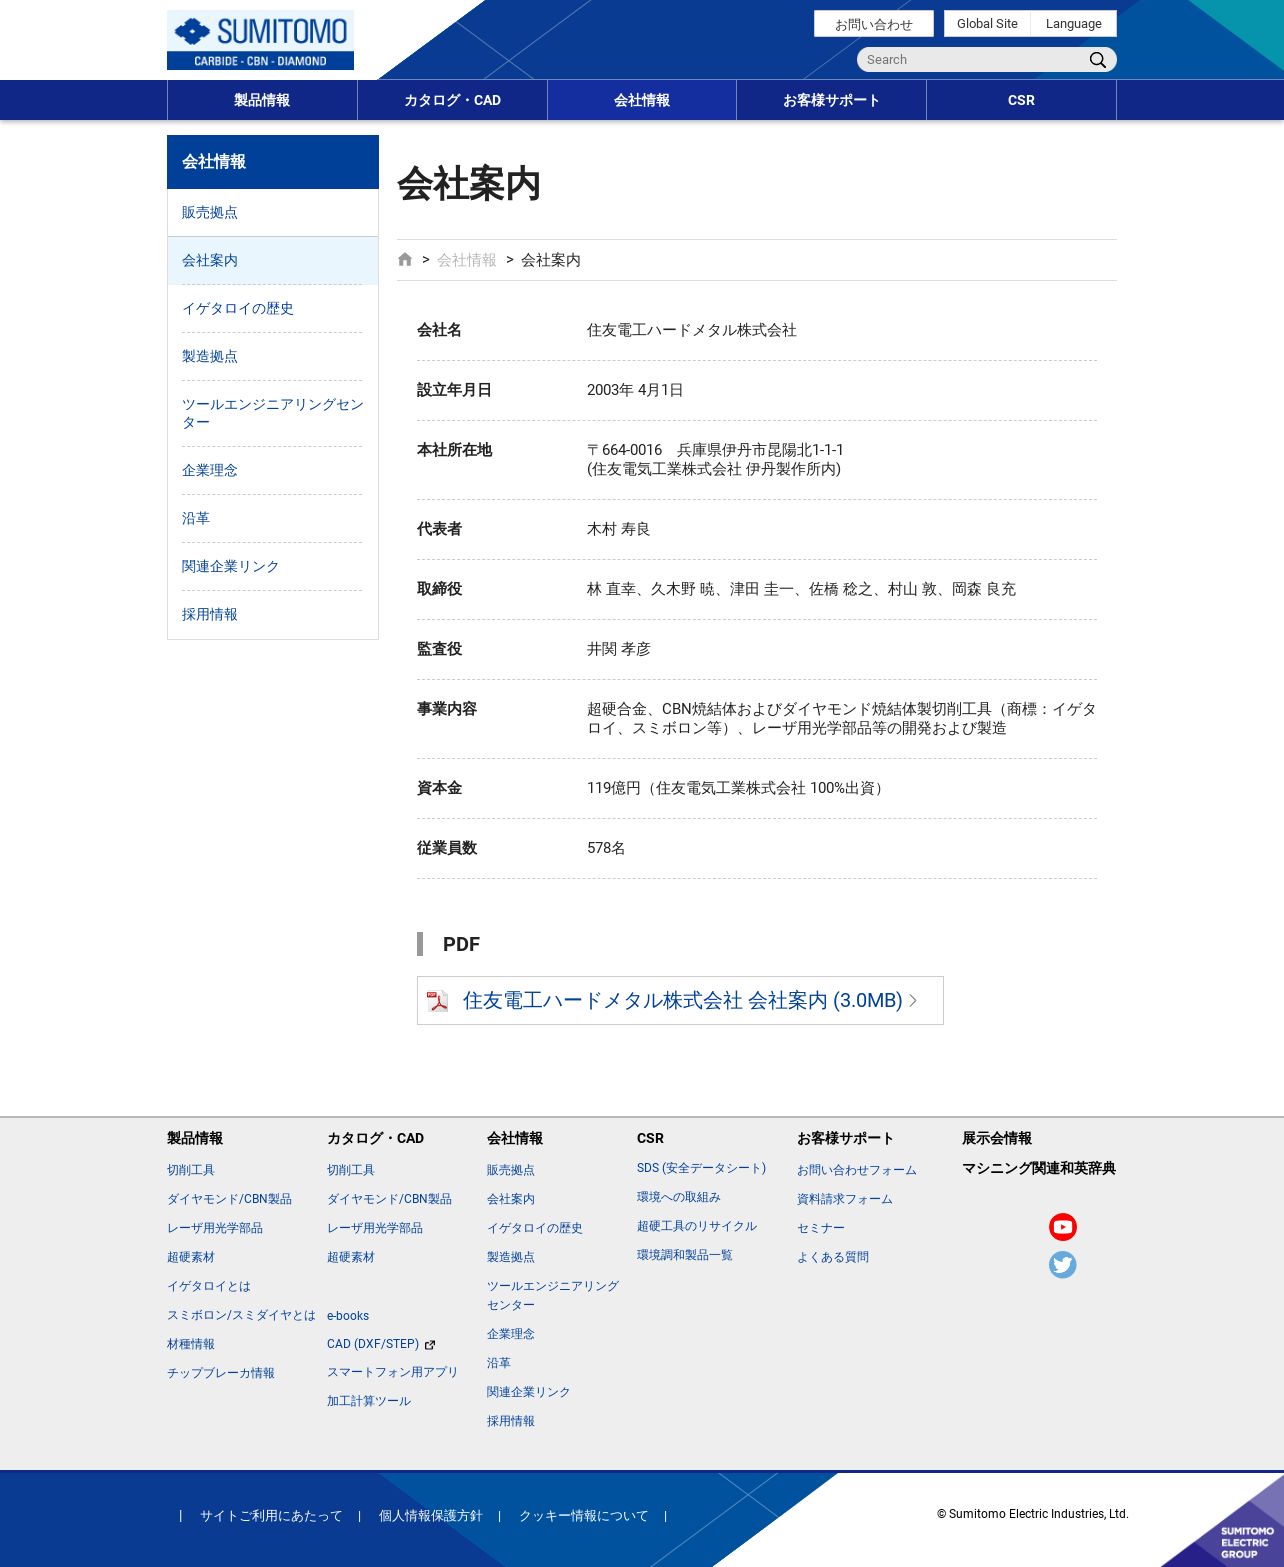Click arrow chevron on PDF download link
1284x1567 pixels.
click(x=913, y=1000)
